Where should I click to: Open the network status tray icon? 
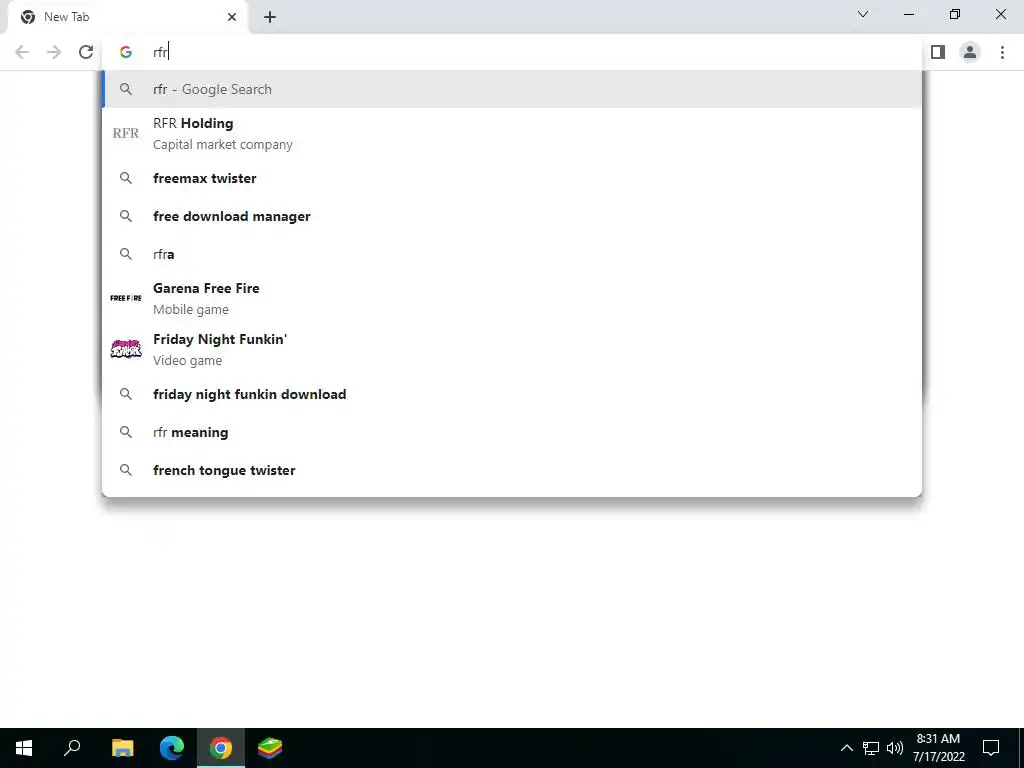(871, 748)
